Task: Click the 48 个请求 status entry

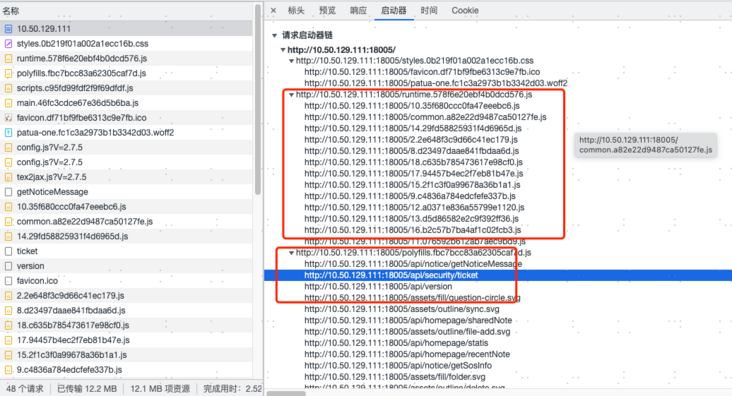Action: click(x=25, y=389)
